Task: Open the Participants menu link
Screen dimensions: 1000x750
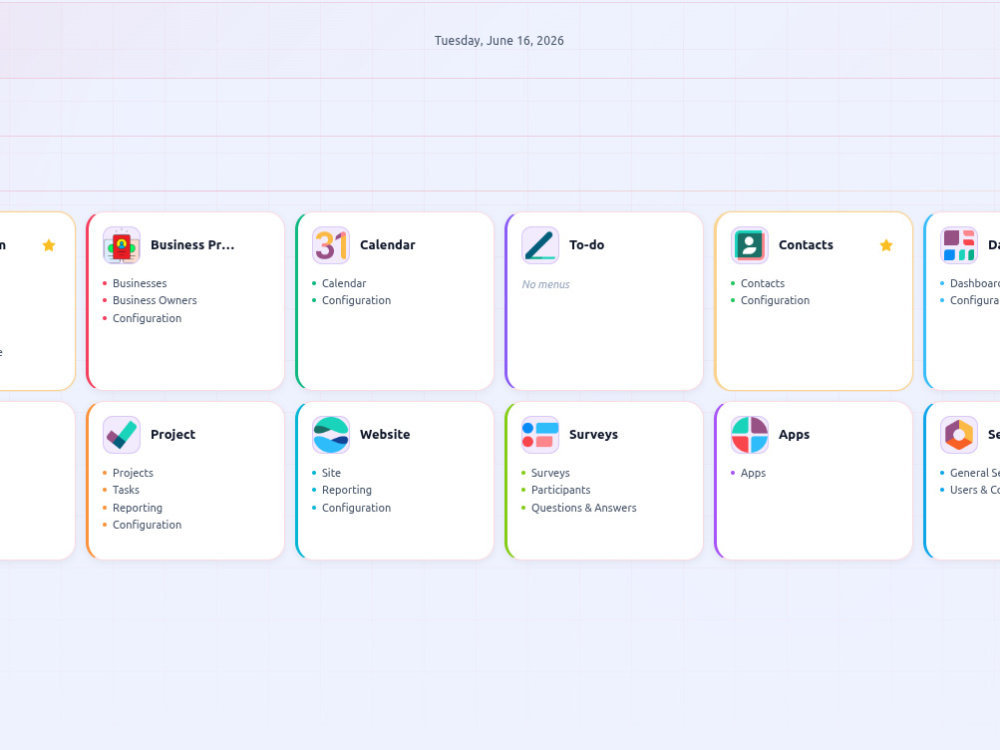Action: 561,490
